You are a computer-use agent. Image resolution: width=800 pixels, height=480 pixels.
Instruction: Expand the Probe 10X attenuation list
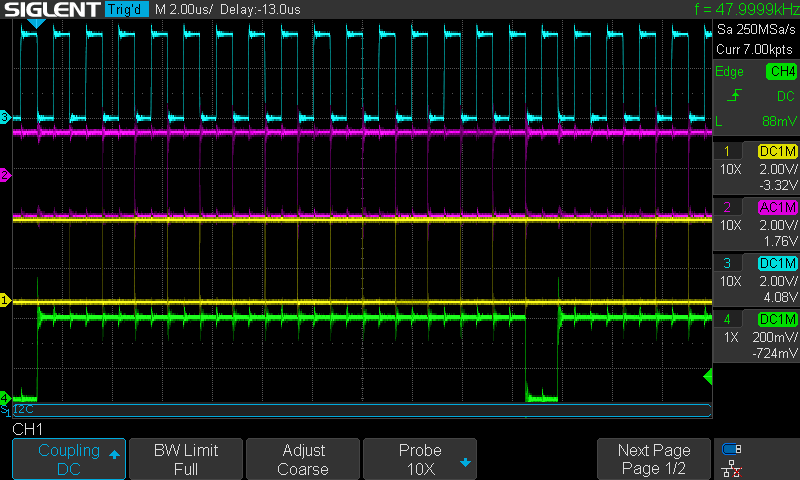pos(420,459)
